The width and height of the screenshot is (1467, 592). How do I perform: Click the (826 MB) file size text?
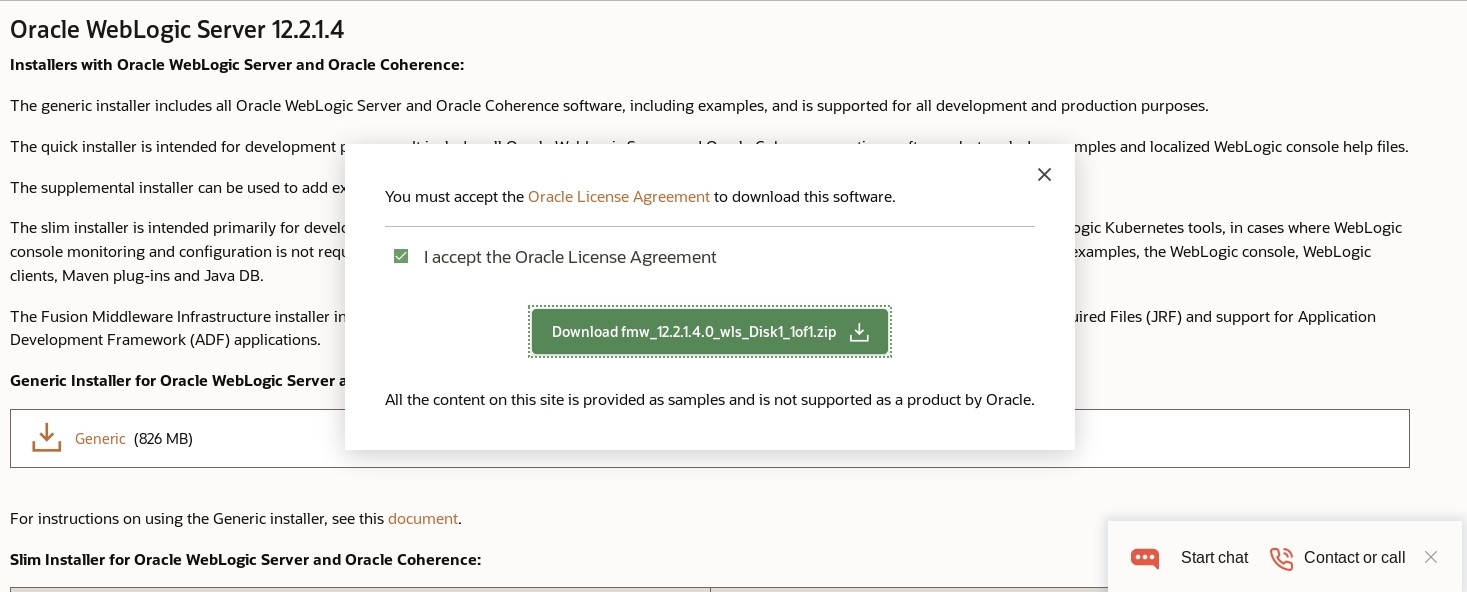[x=163, y=439]
